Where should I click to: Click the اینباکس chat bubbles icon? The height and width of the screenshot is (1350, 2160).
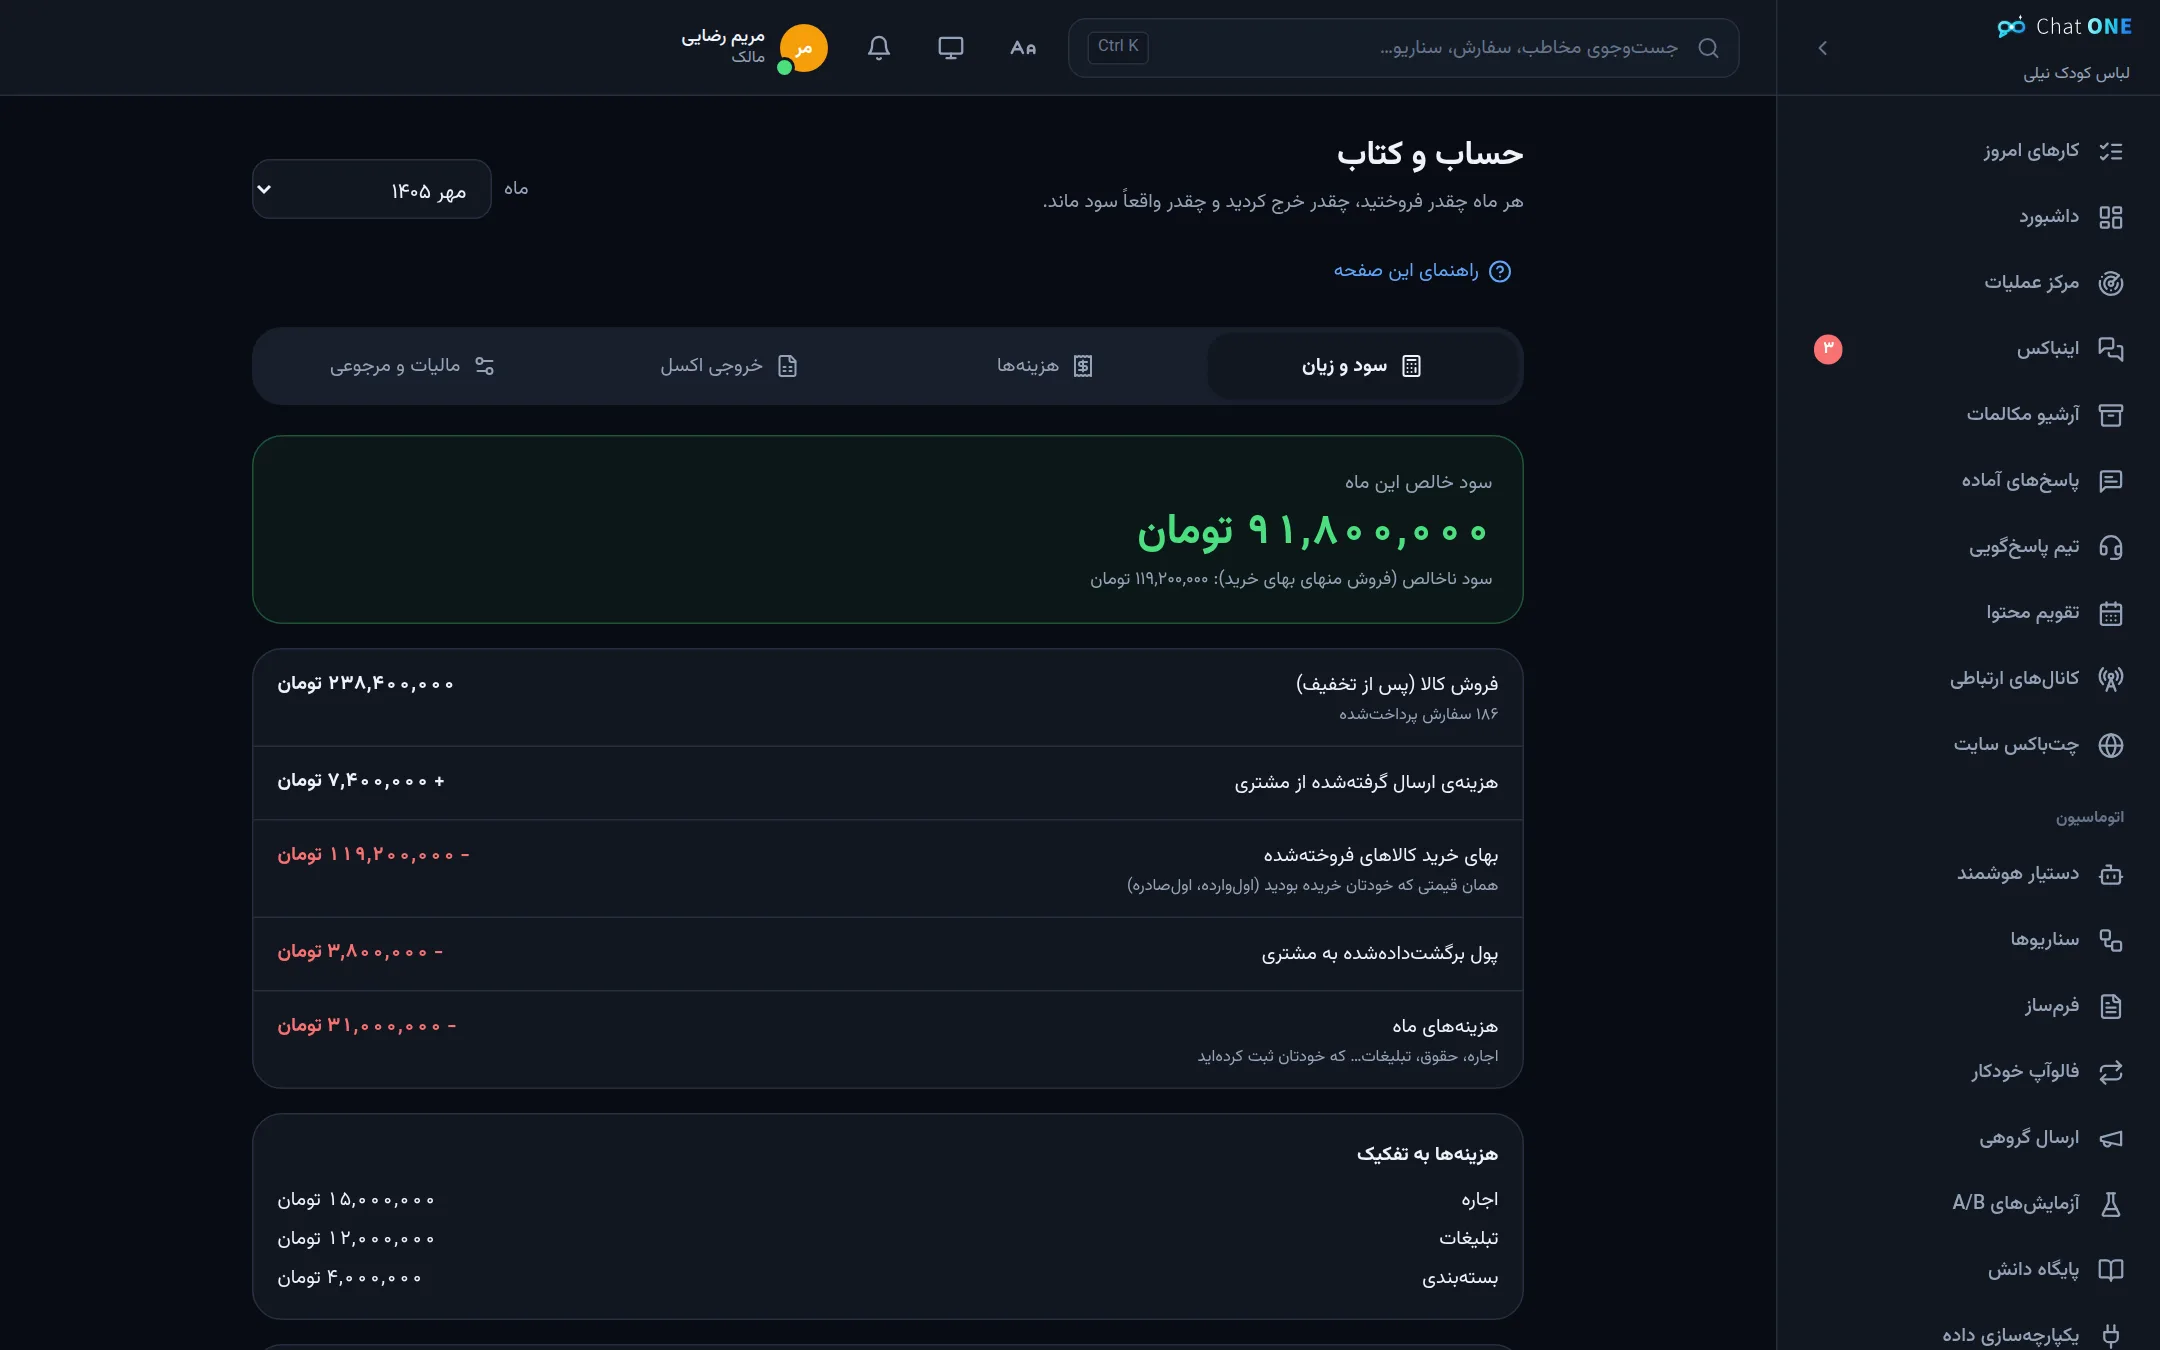tap(2110, 349)
